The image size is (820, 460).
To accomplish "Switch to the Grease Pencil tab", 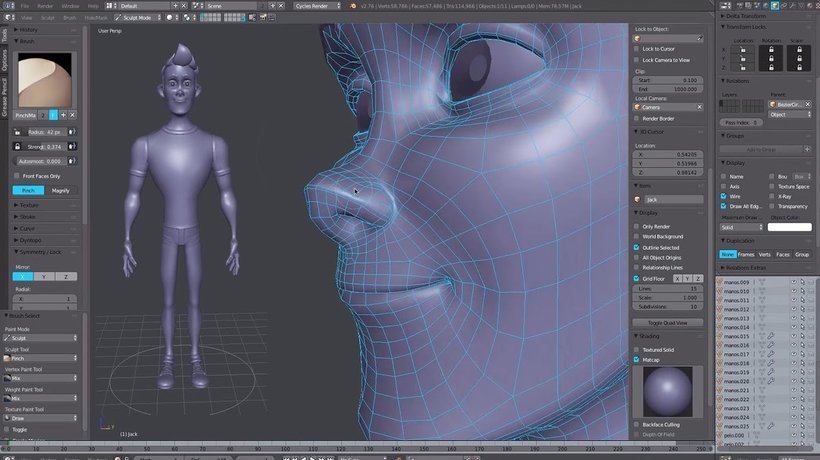I will (x=4, y=97).
